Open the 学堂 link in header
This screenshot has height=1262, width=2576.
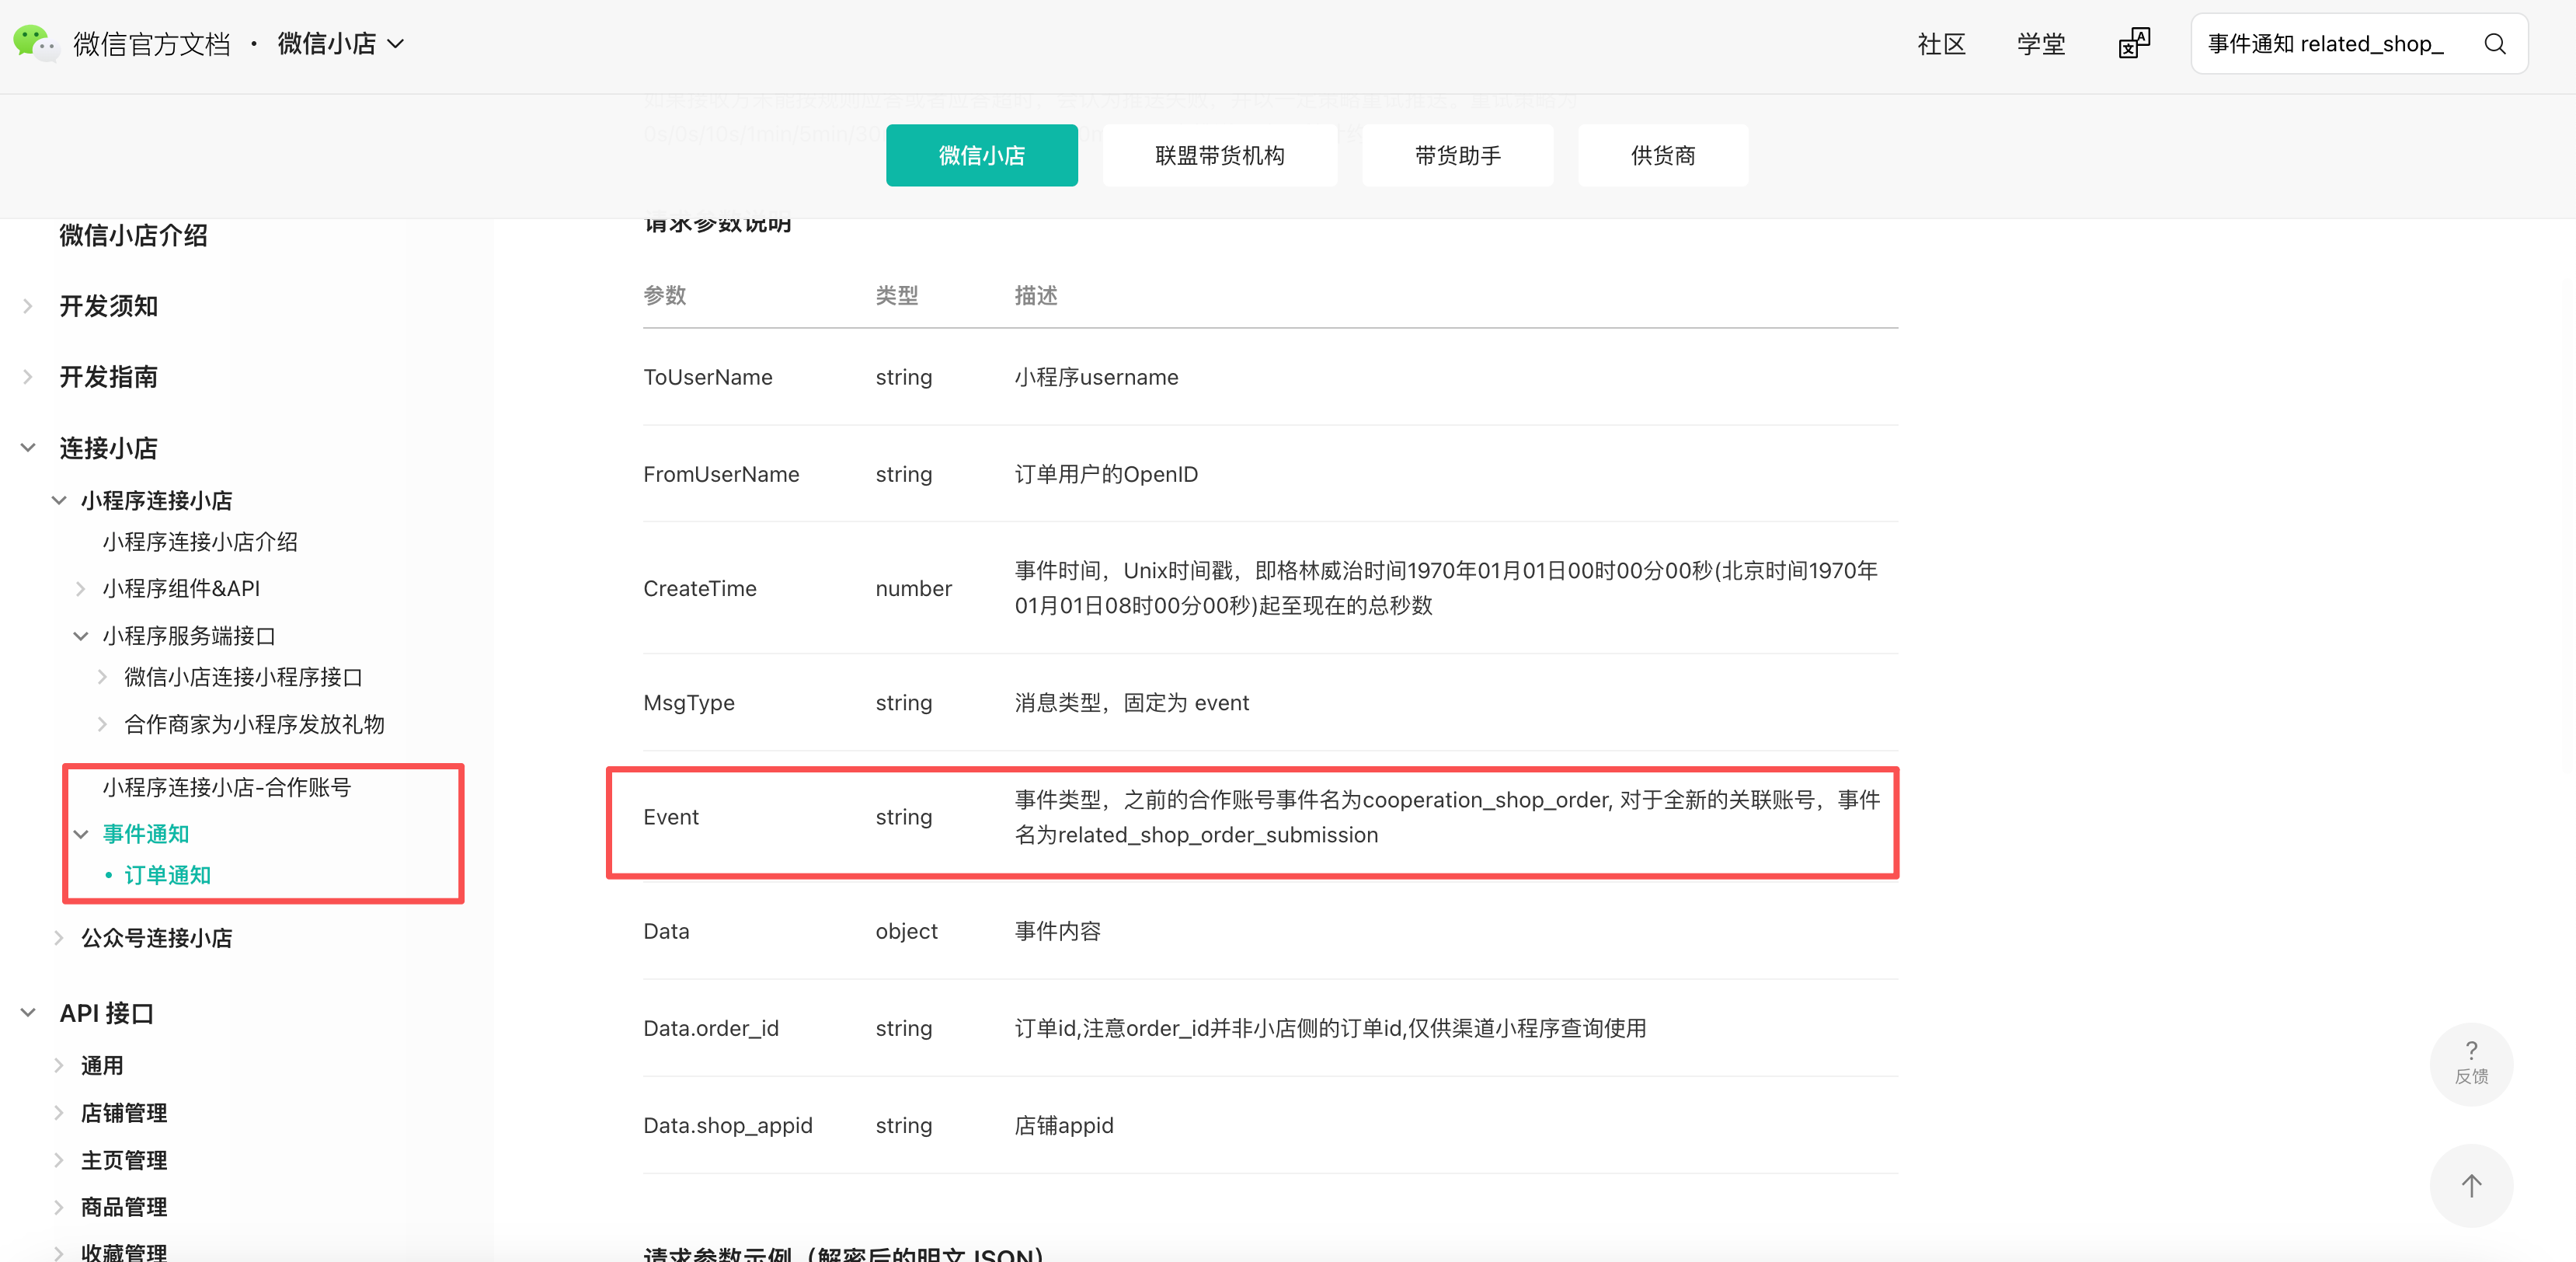coord(2040,44)
